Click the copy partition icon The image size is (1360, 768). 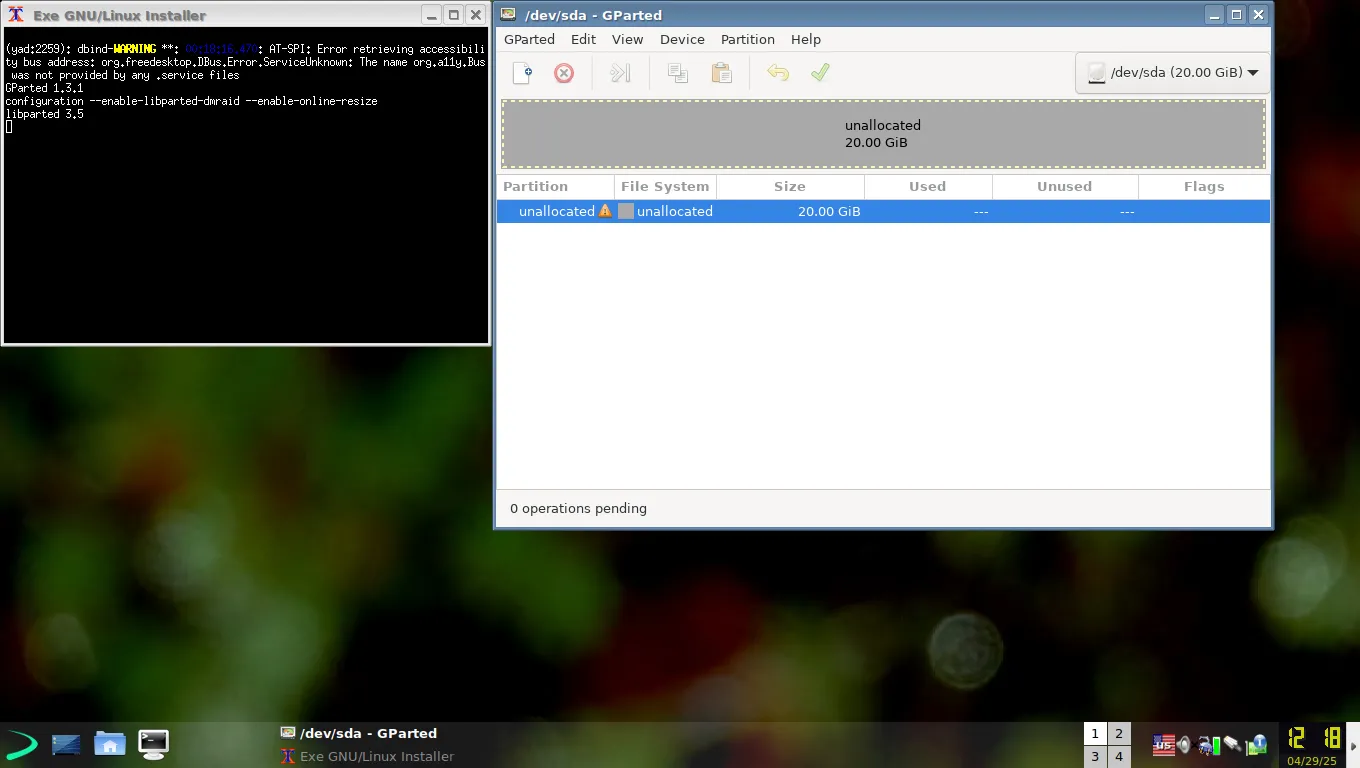[678, 72]
